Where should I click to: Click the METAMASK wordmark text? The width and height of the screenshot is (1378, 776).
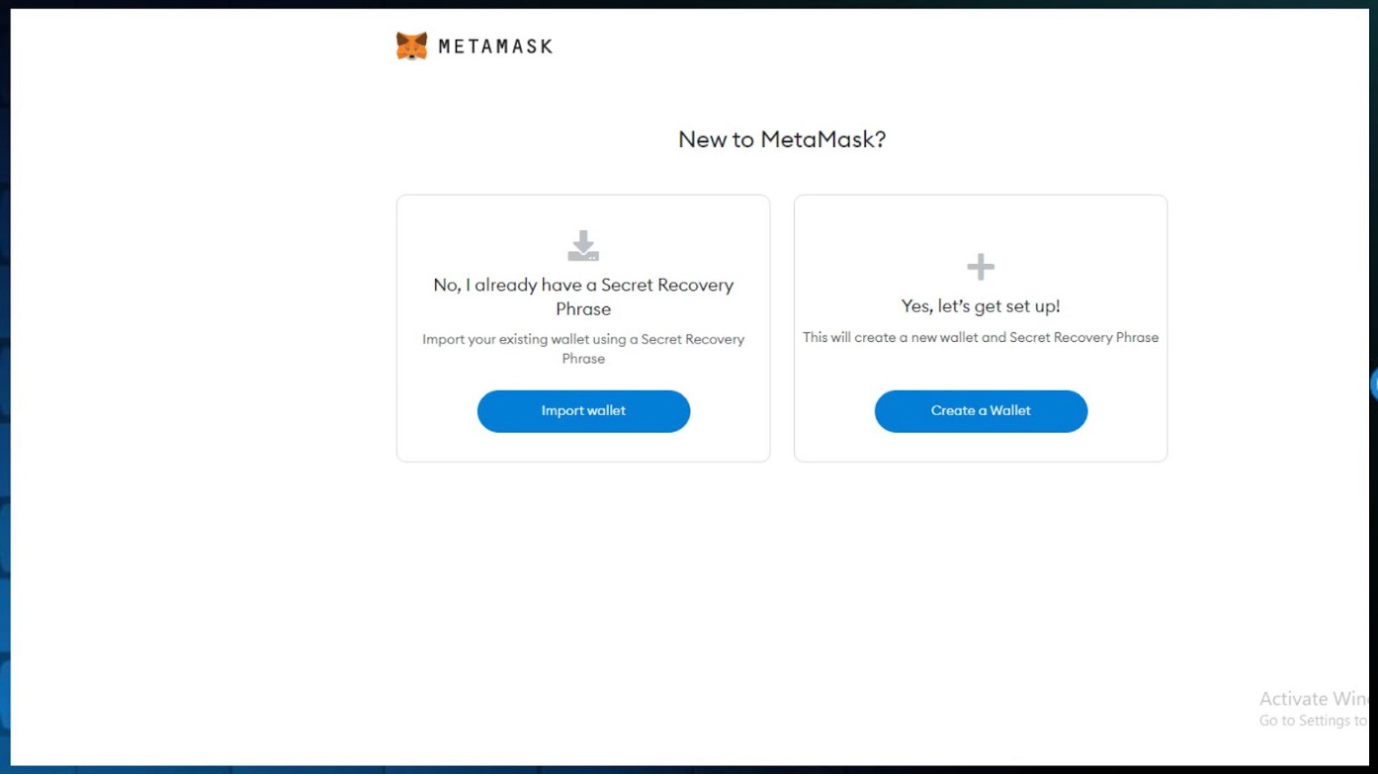click(495, 46)
